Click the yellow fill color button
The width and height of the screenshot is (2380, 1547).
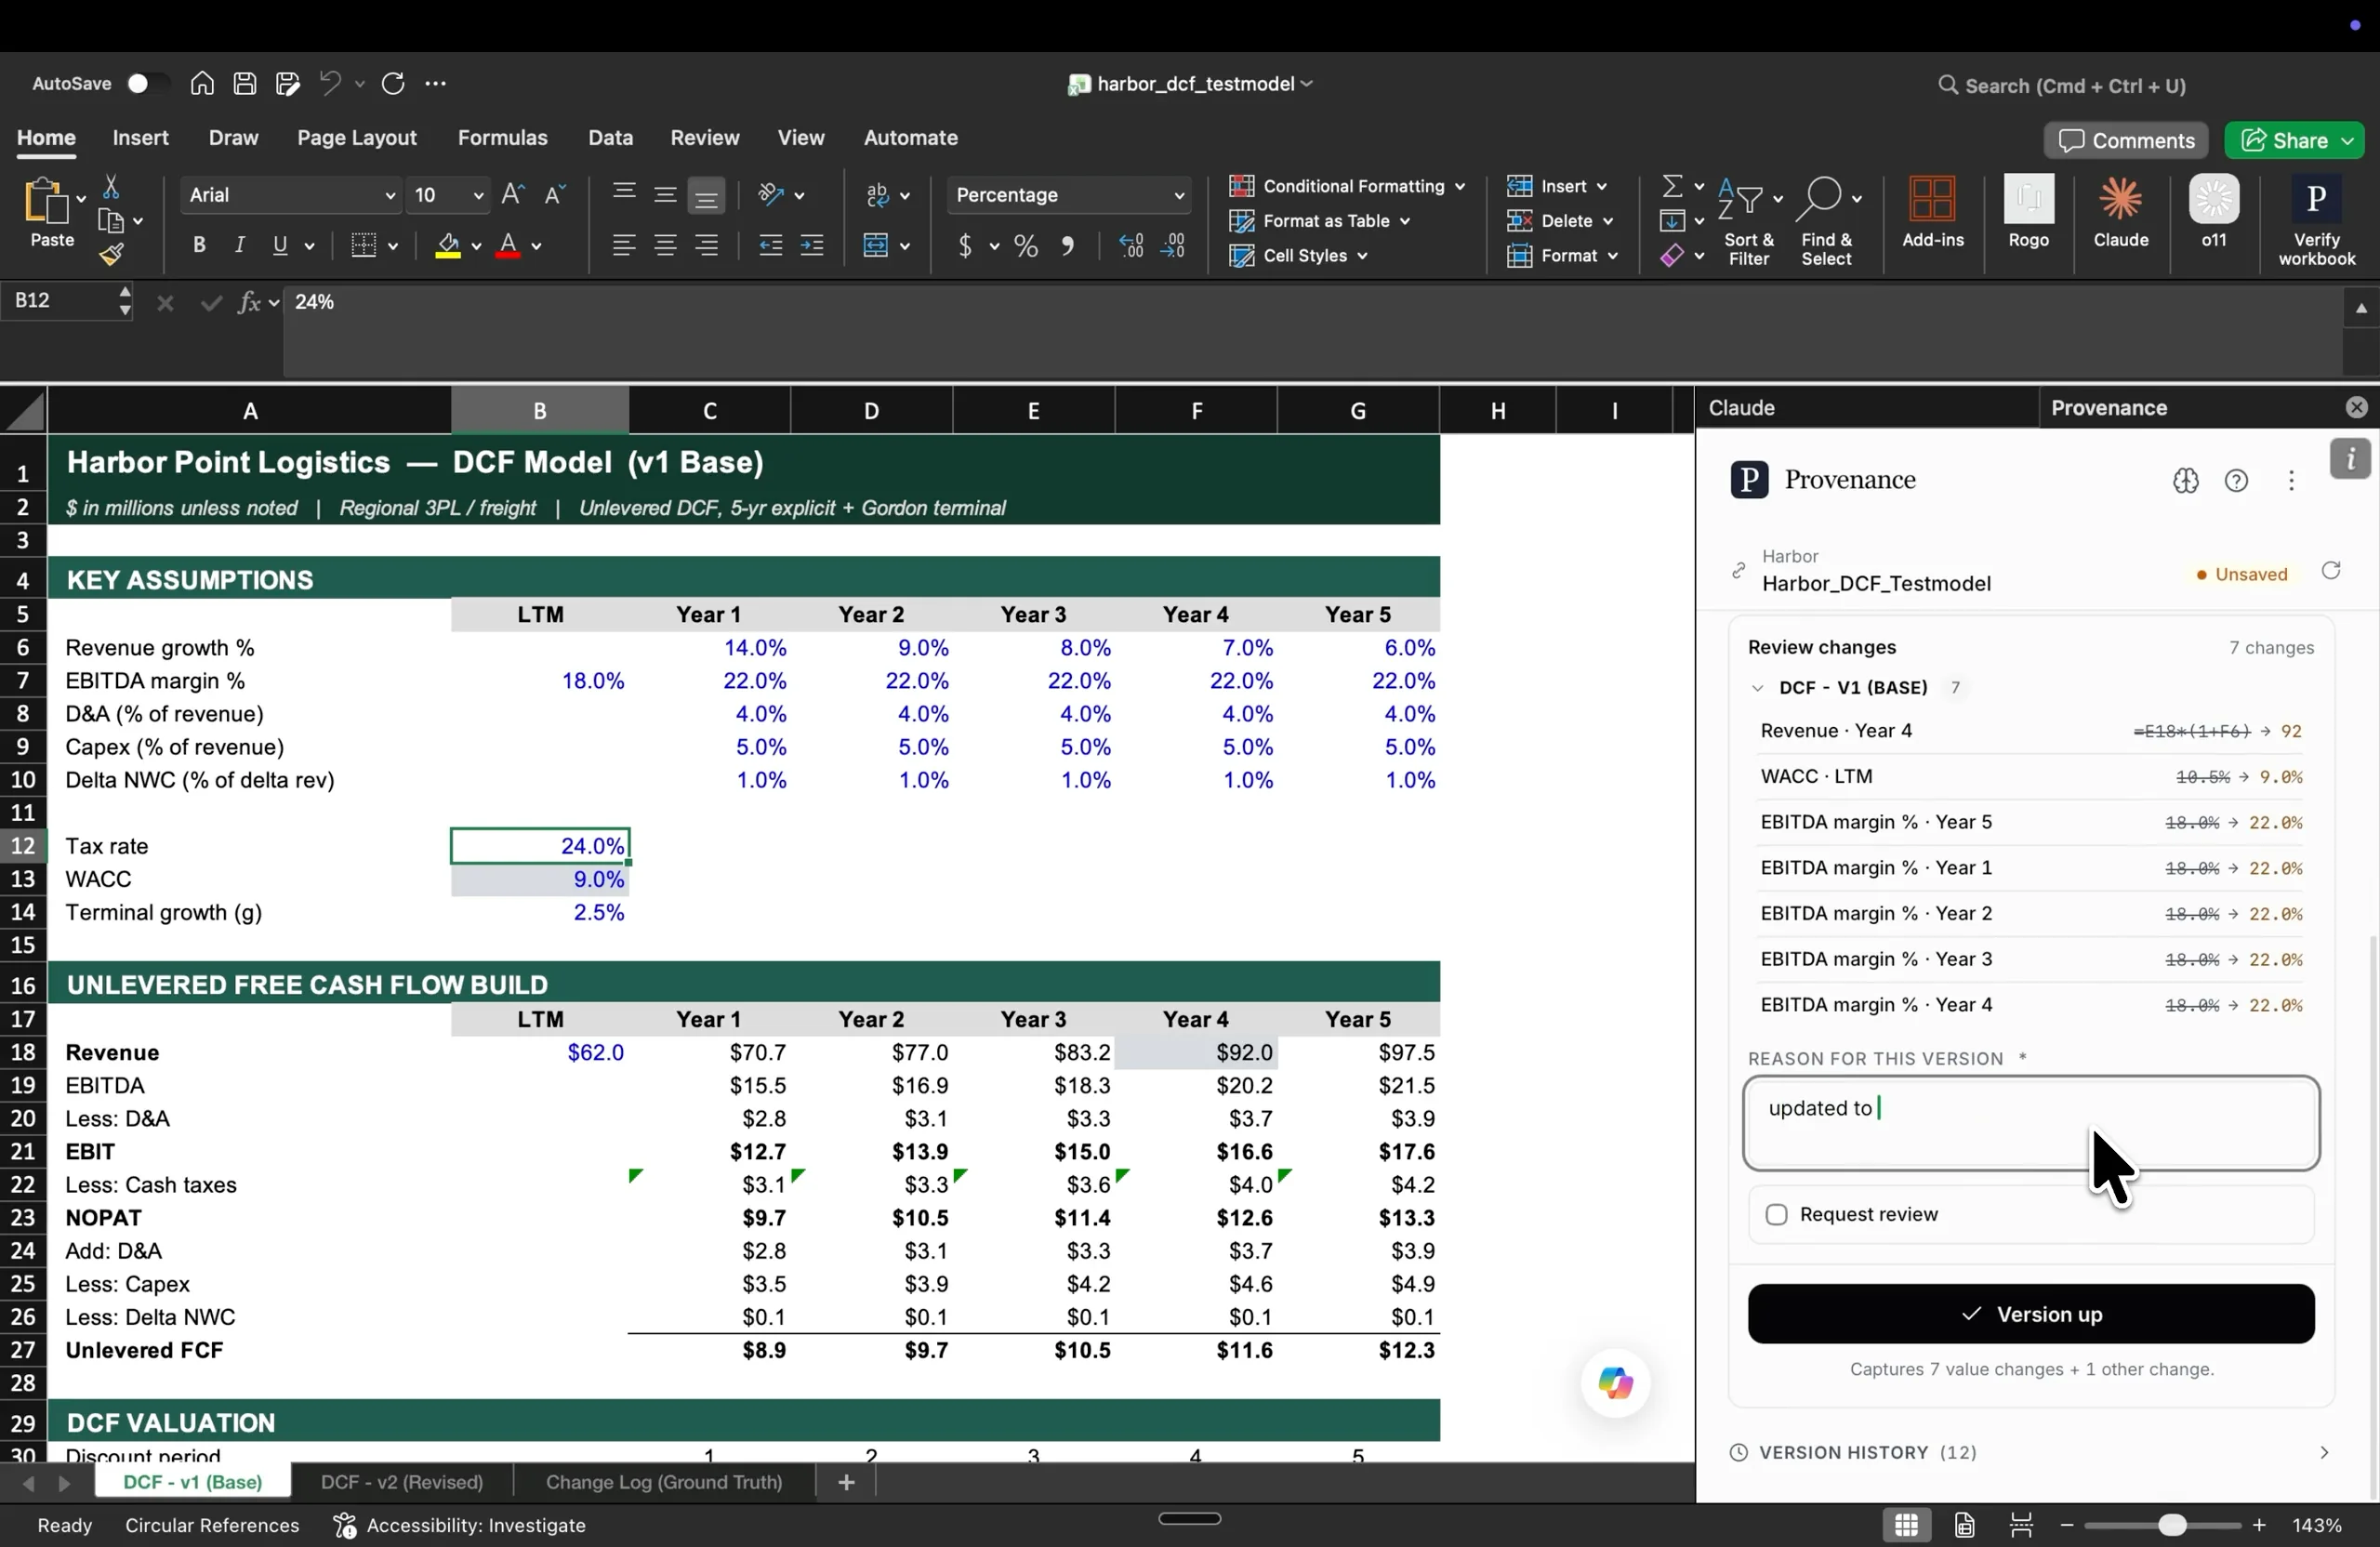(448, 246)
